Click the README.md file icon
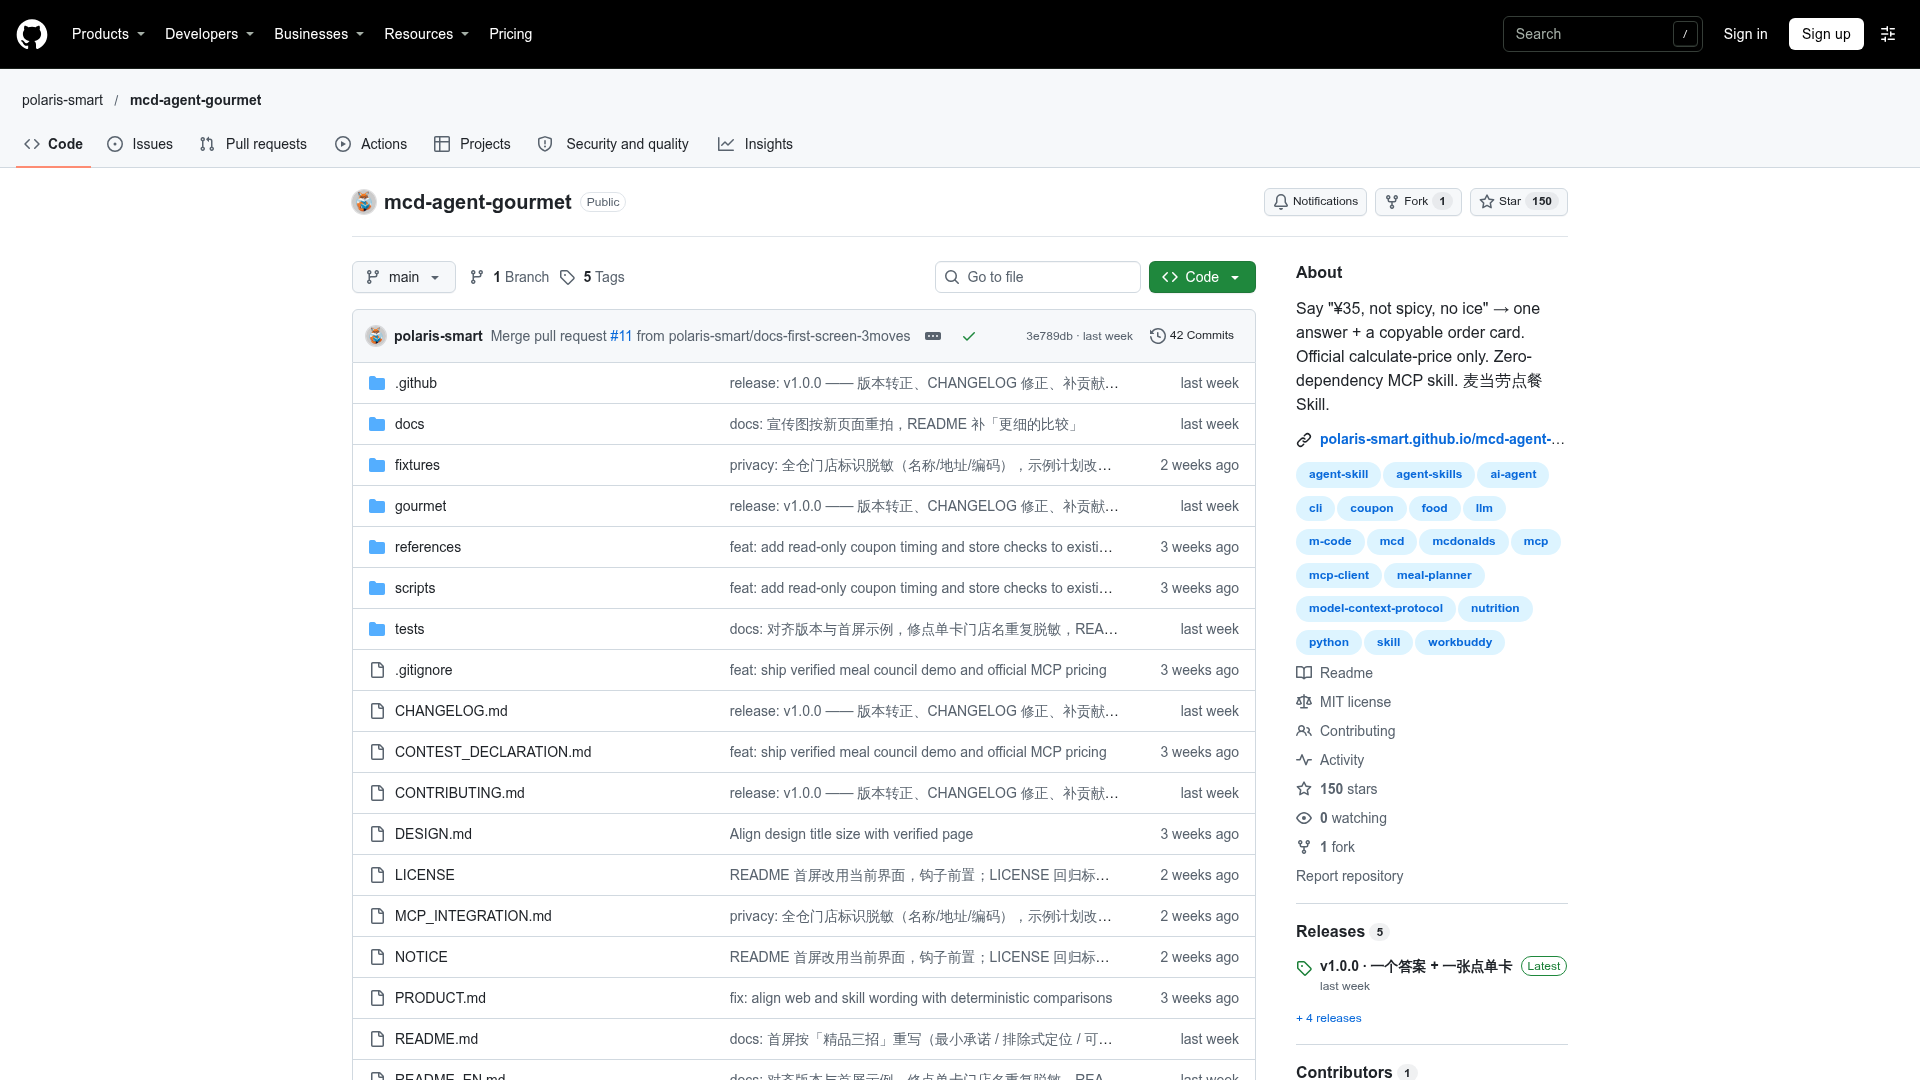 click(377, 1039)
